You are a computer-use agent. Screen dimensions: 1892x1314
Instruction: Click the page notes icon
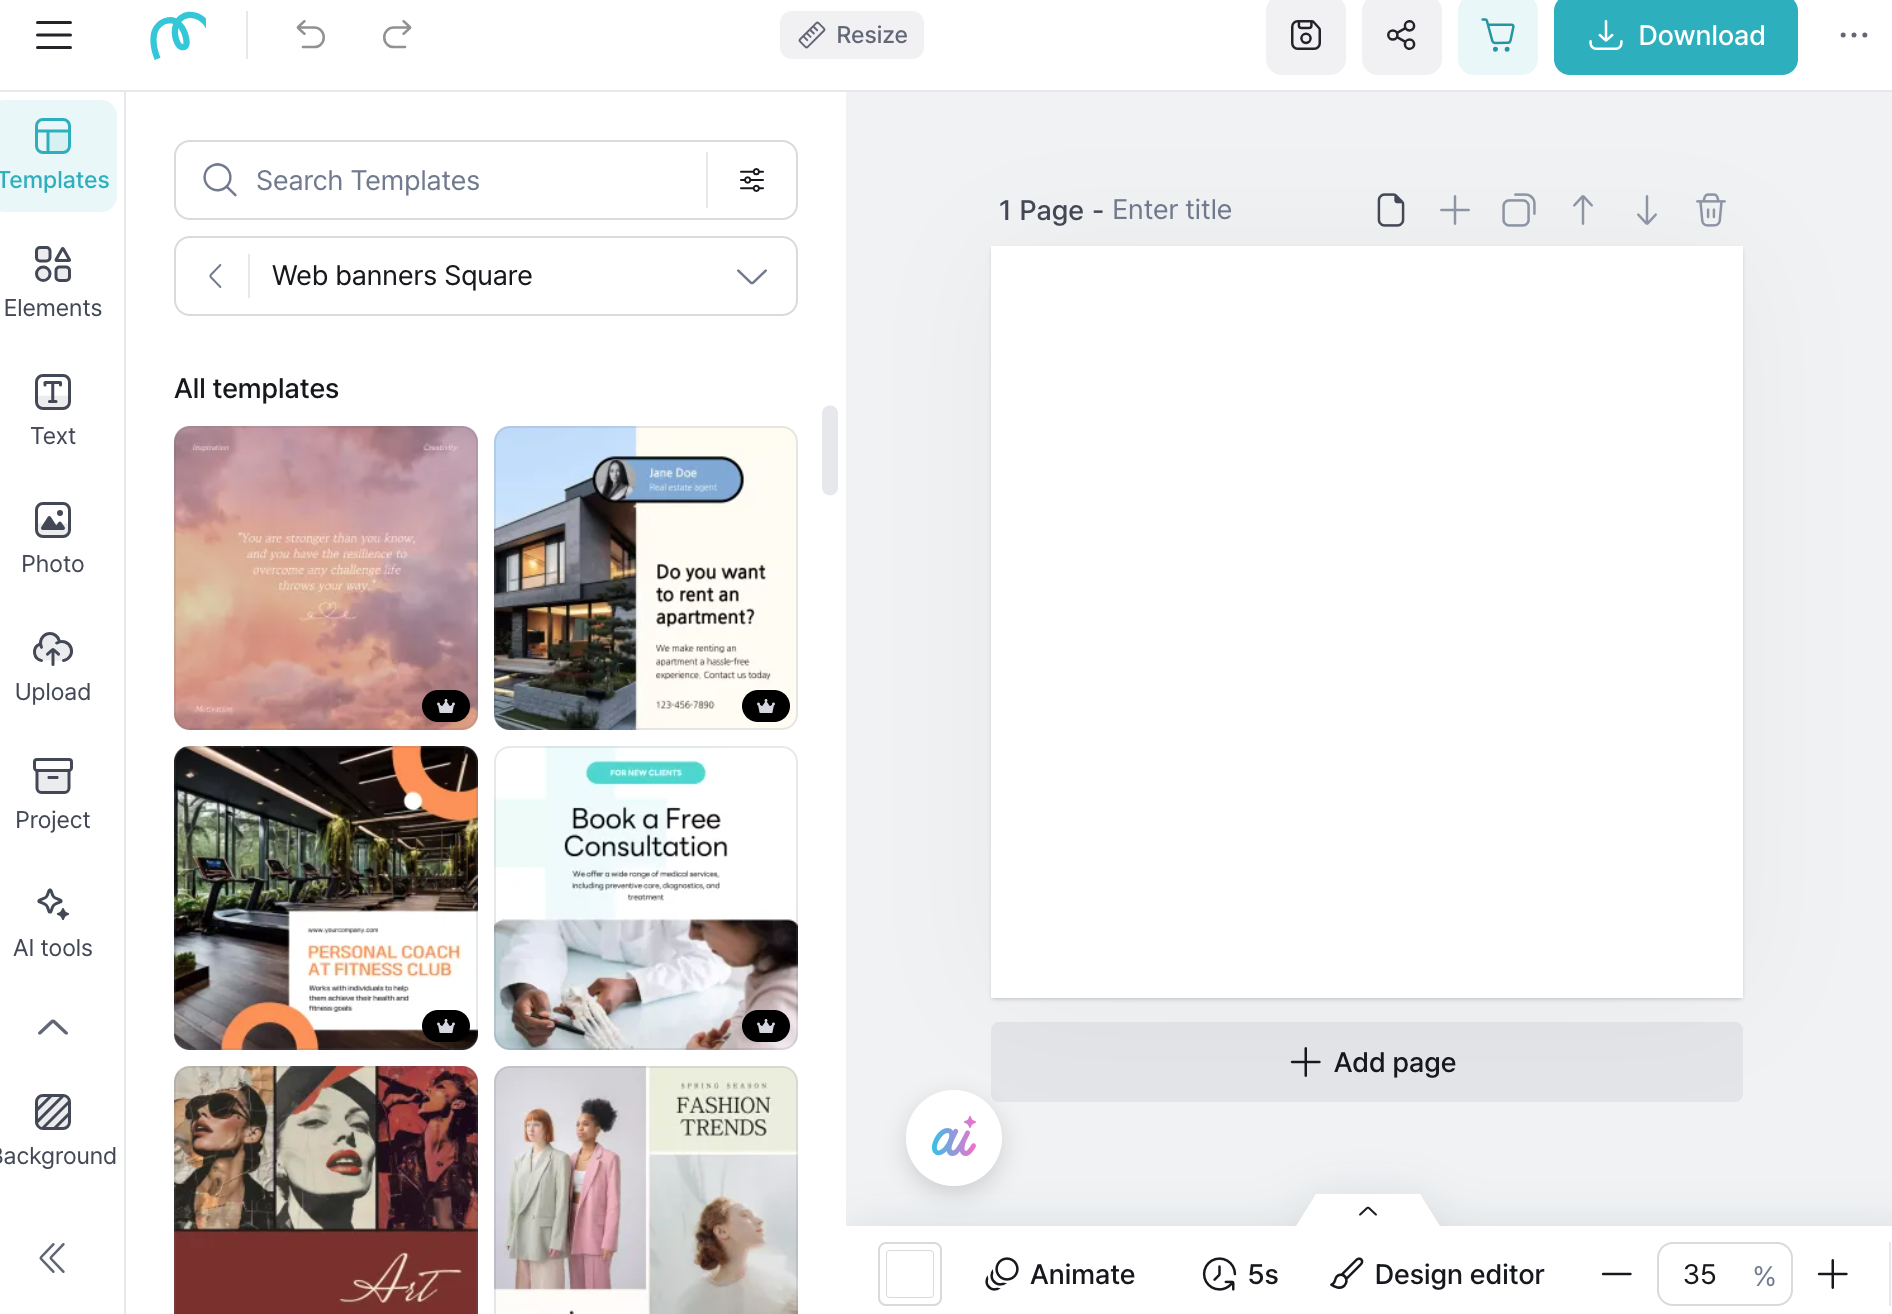click(x=1391, y=210)
